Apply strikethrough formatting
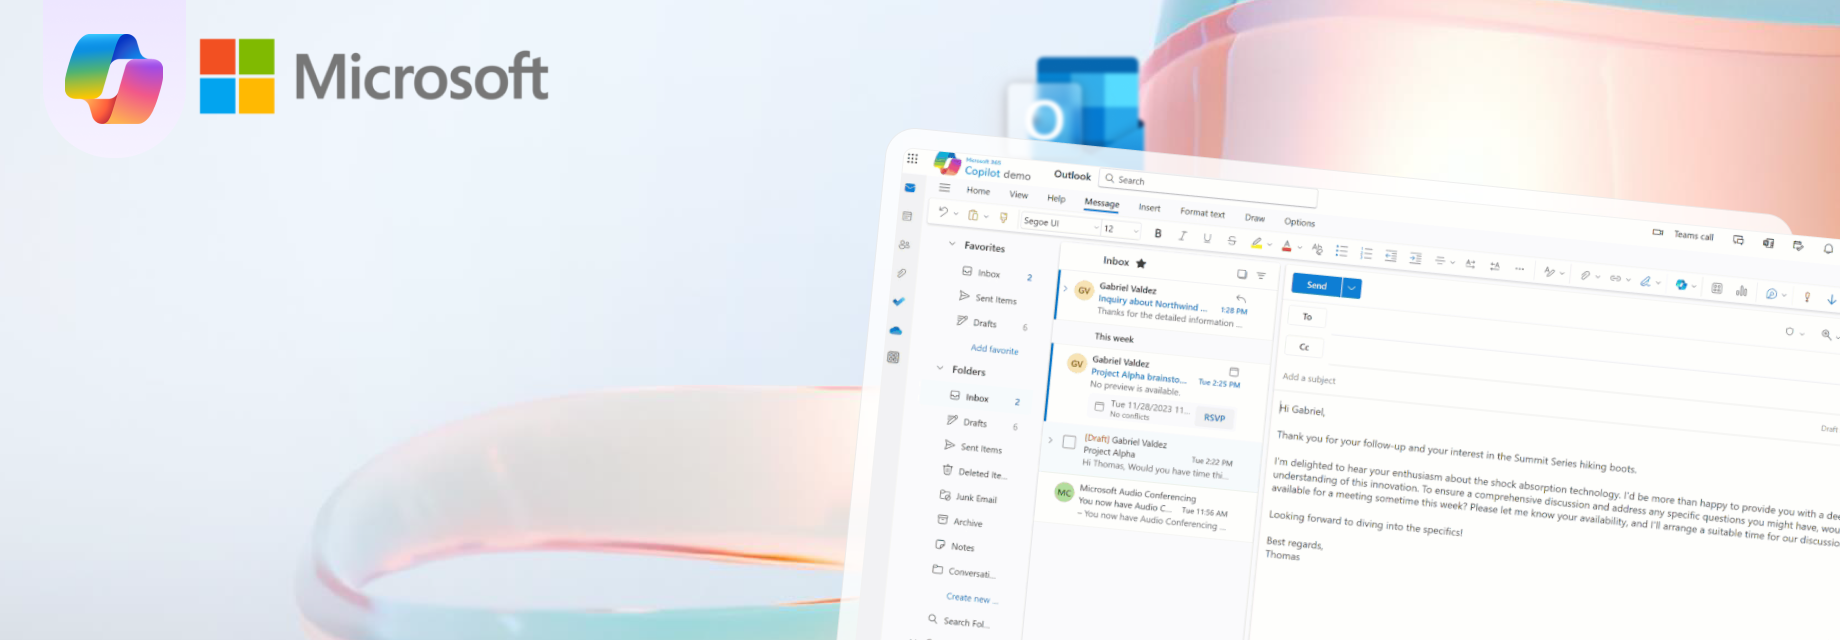Image resolution: width=1840 pixels, height=640 pixels. point(1232,241)
